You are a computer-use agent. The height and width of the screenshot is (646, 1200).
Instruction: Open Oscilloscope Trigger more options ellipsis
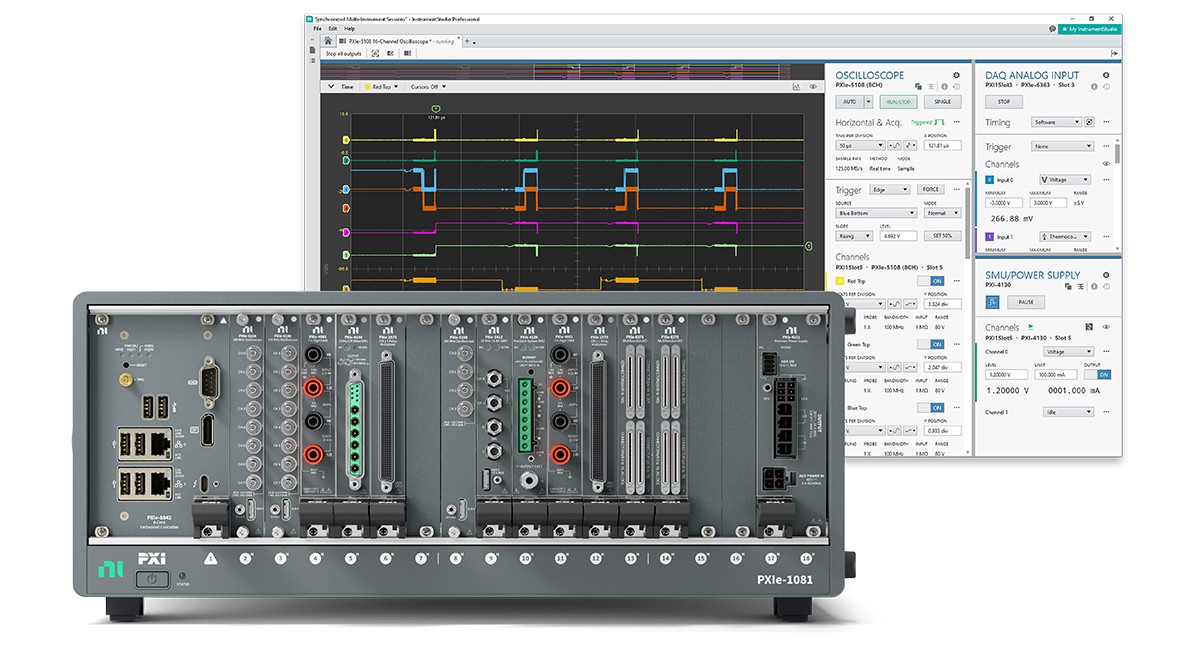pos(957,189)
